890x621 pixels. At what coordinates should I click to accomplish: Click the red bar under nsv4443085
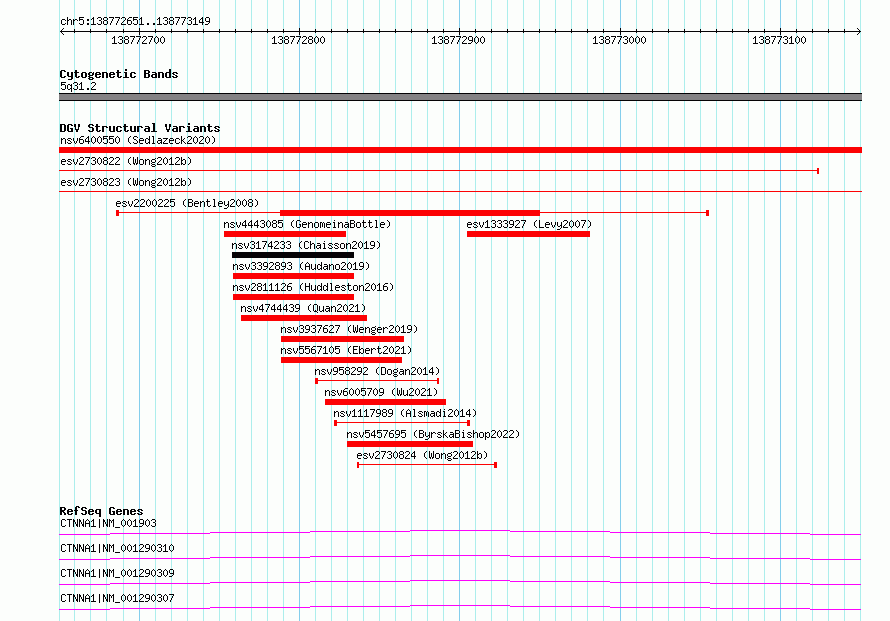[285, 234]
